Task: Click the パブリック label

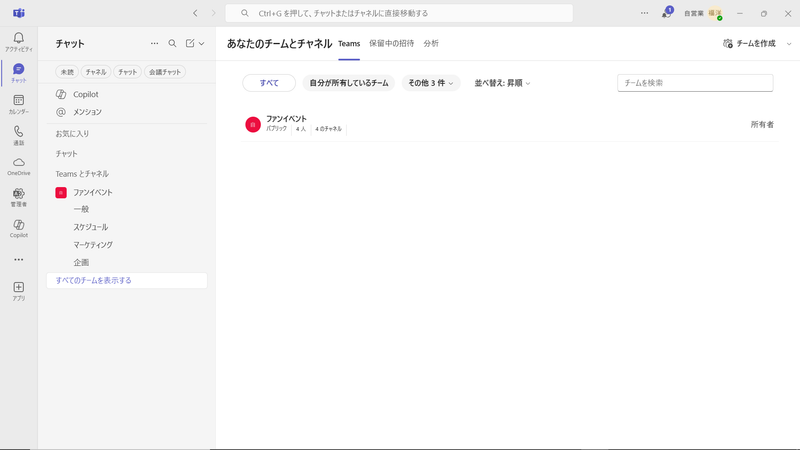Action: tap(276, 129)
